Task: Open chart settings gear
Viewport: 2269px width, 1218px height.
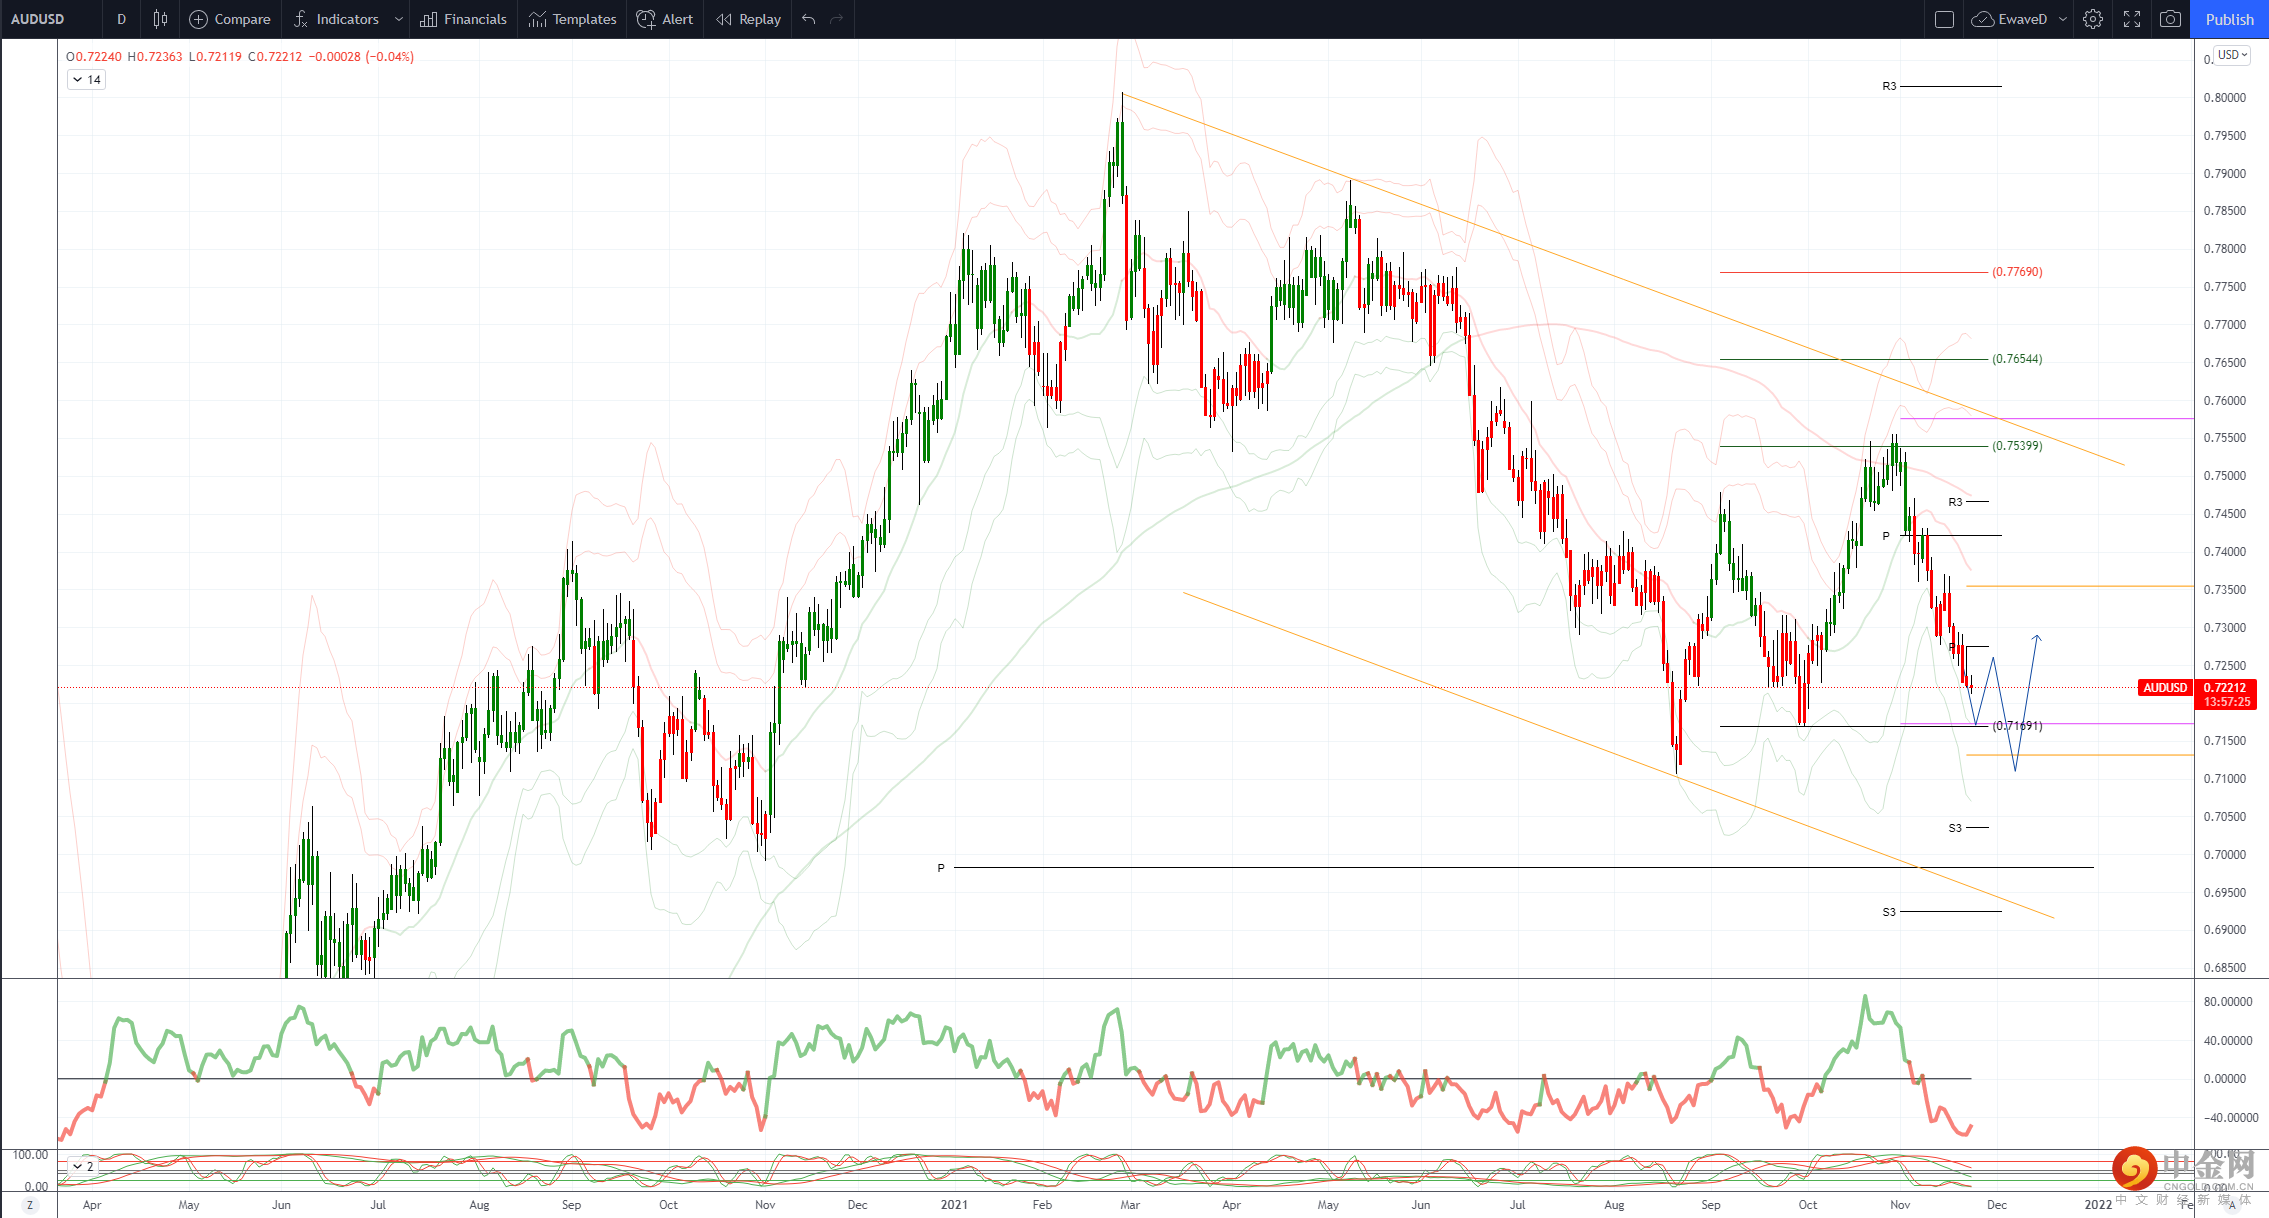Action: coord(2093,19)
